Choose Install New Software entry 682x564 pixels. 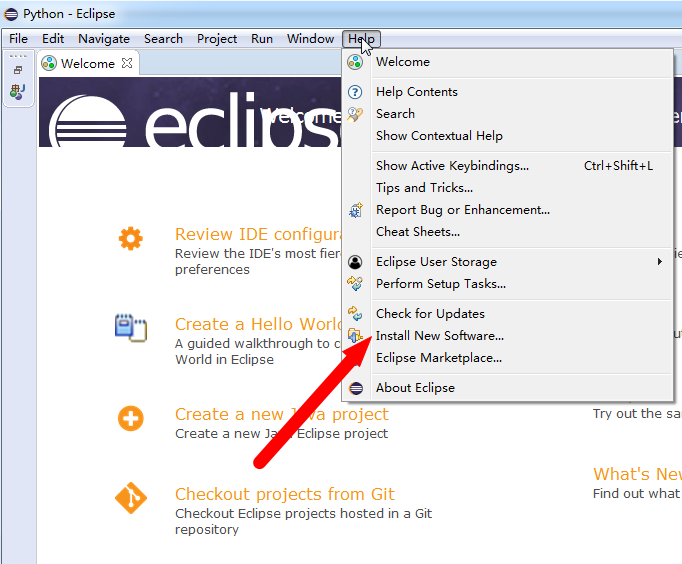[508, 336]
